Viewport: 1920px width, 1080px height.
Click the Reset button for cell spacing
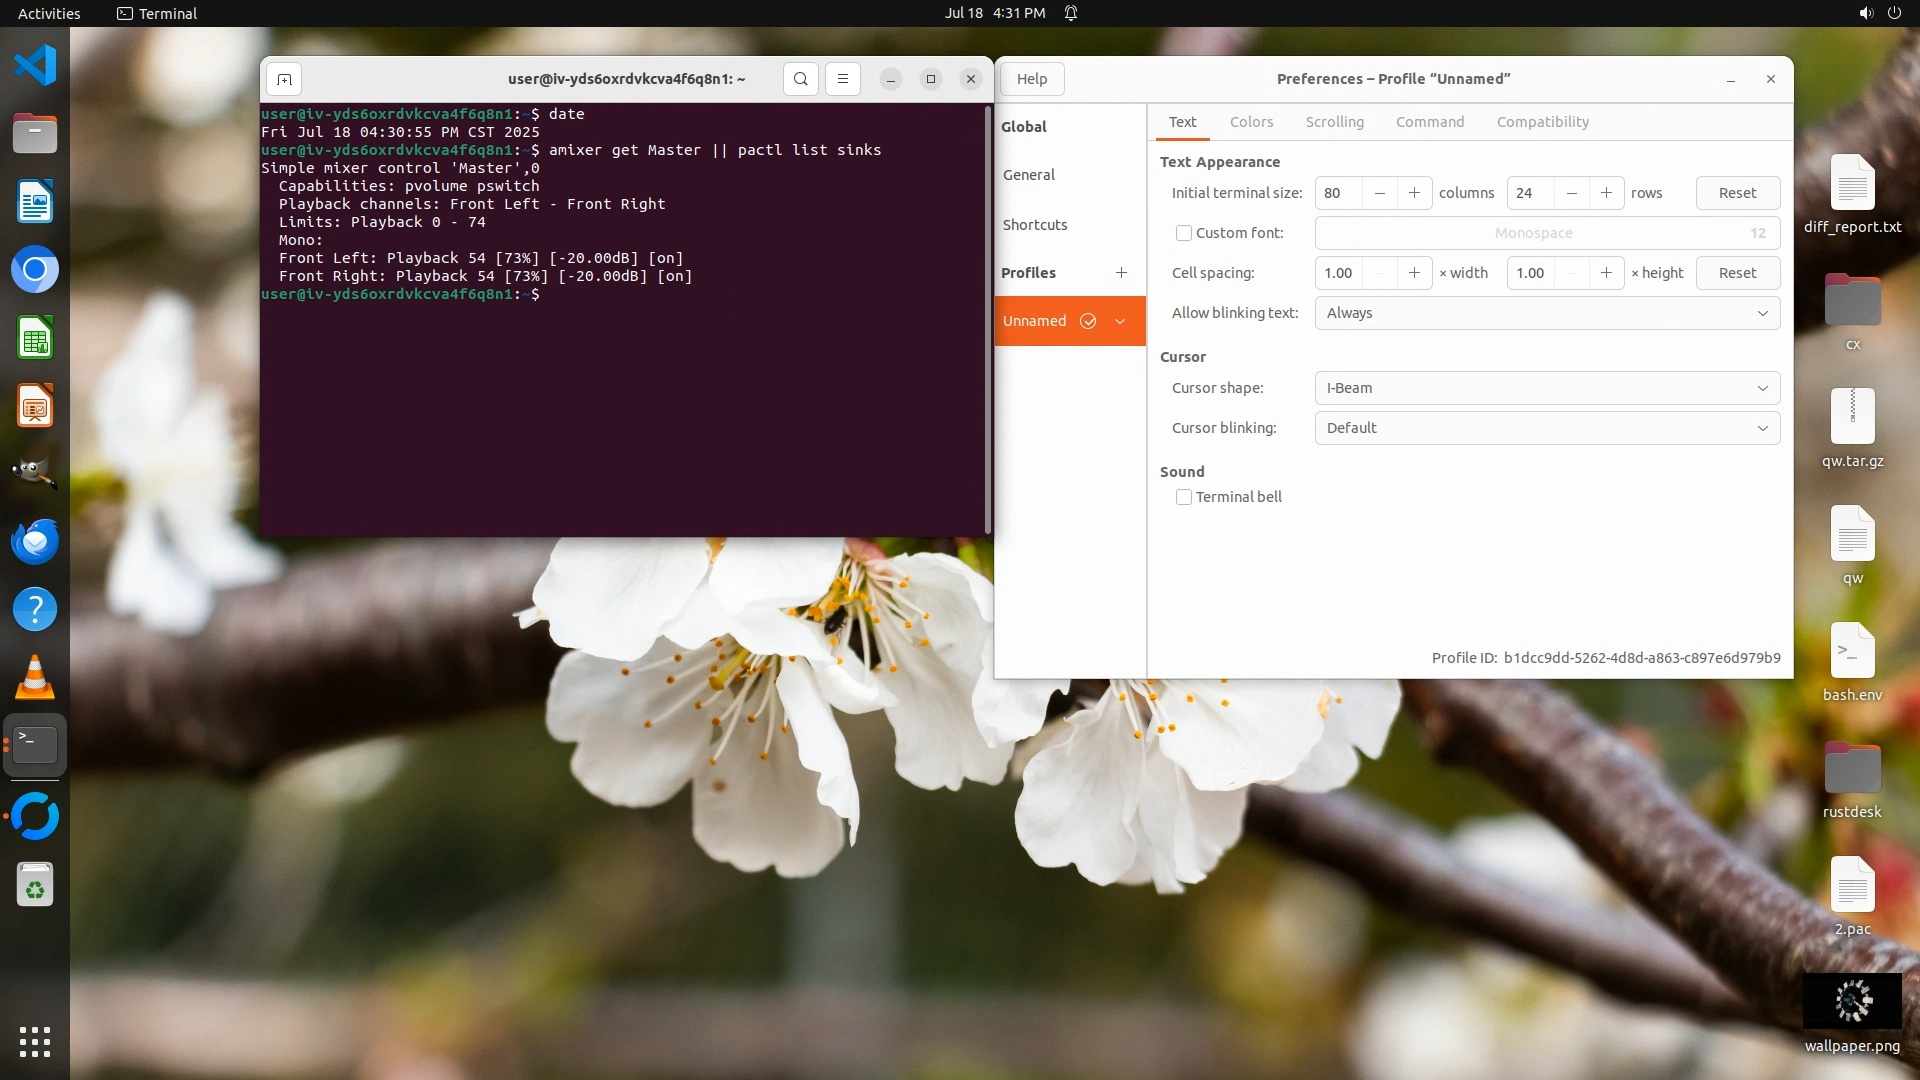(1737, 273)
